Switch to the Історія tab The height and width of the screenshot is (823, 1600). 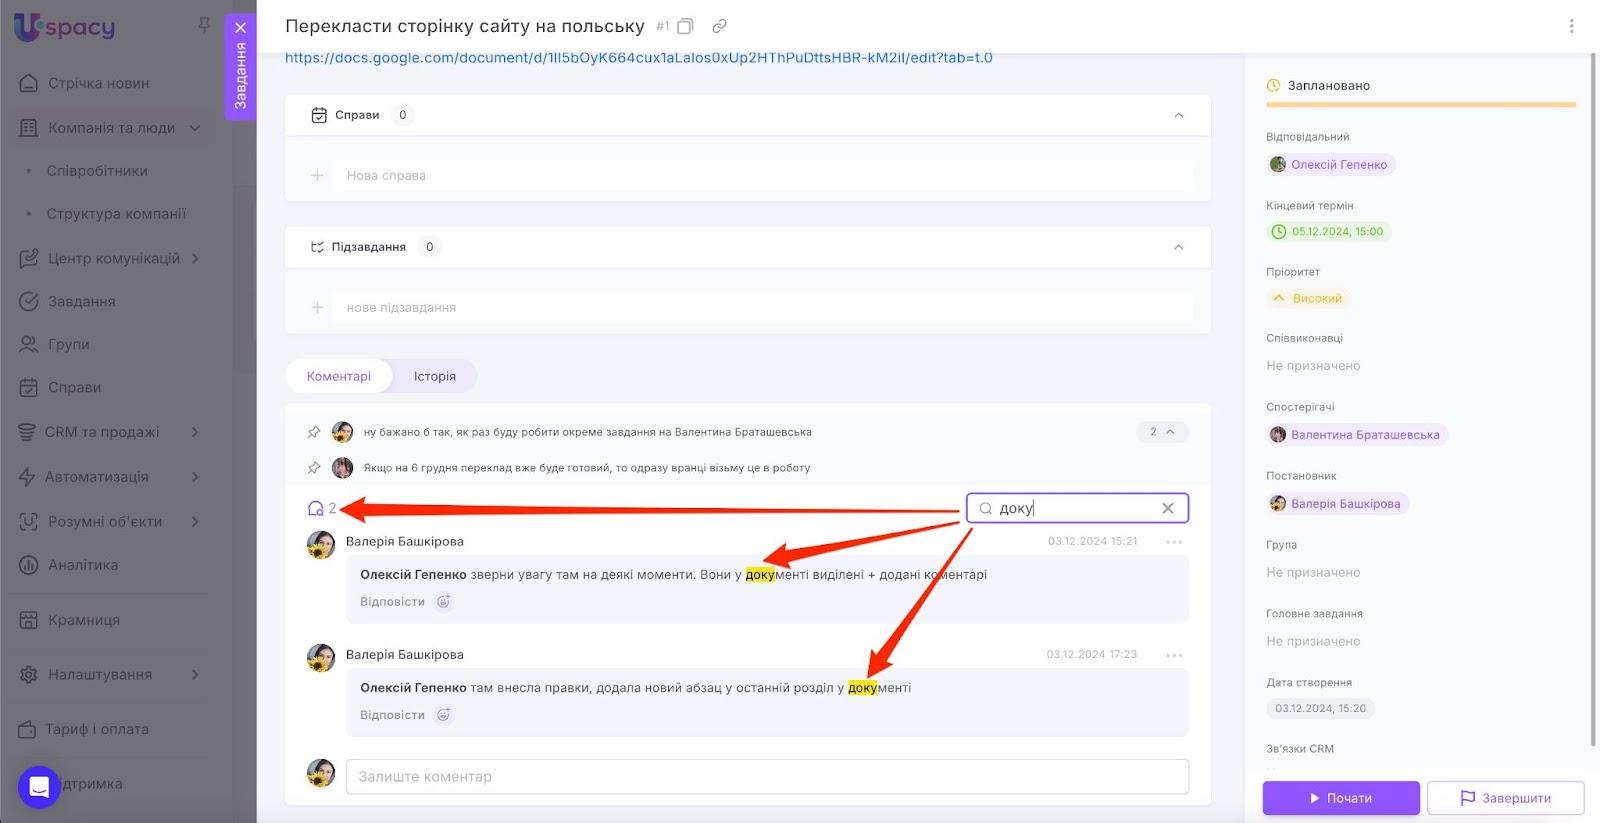[435, 376]
